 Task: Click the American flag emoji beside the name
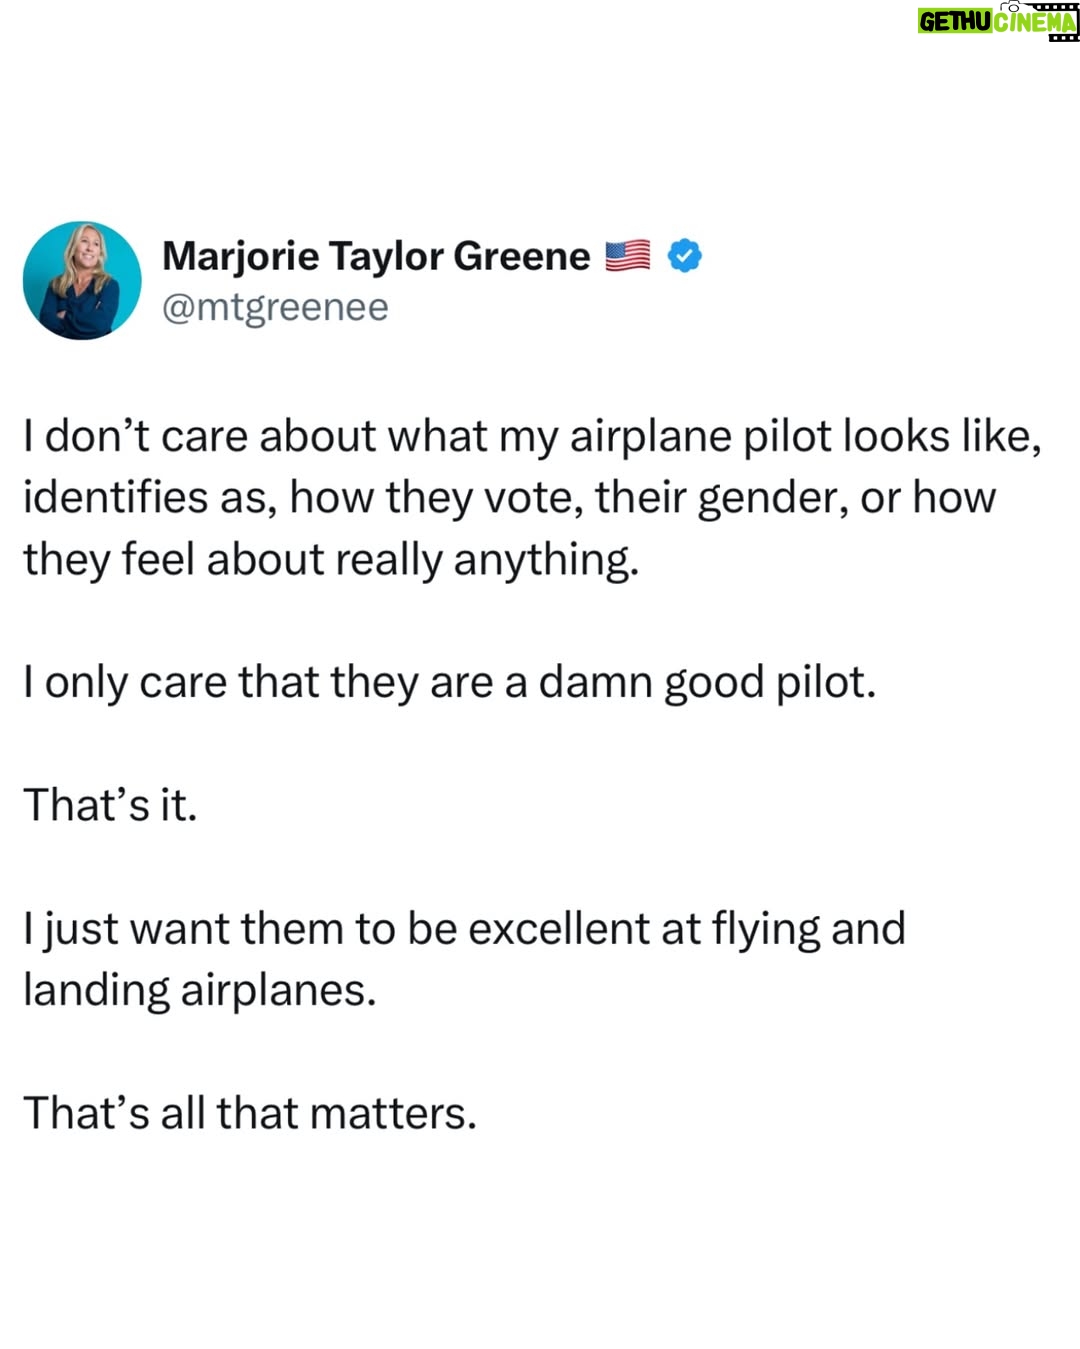(x=628, y=257)
